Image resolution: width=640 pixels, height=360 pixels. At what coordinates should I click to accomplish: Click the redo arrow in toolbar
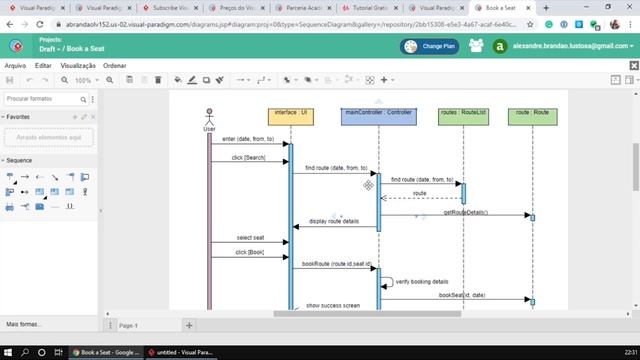45,80
